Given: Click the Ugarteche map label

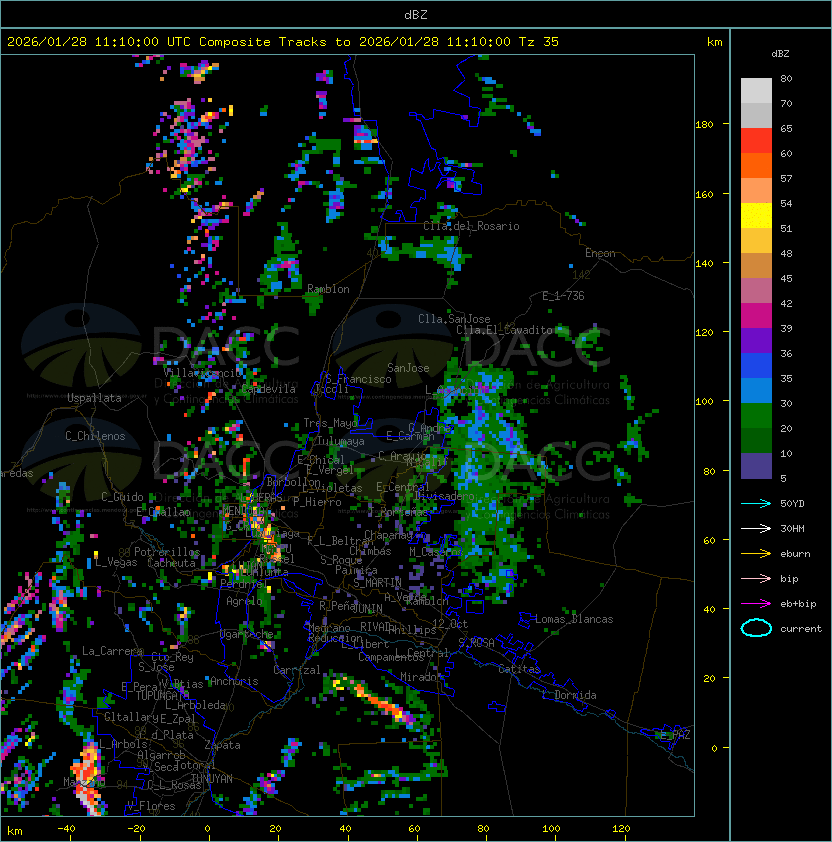Looking at the screenshot, I should 247,634.
